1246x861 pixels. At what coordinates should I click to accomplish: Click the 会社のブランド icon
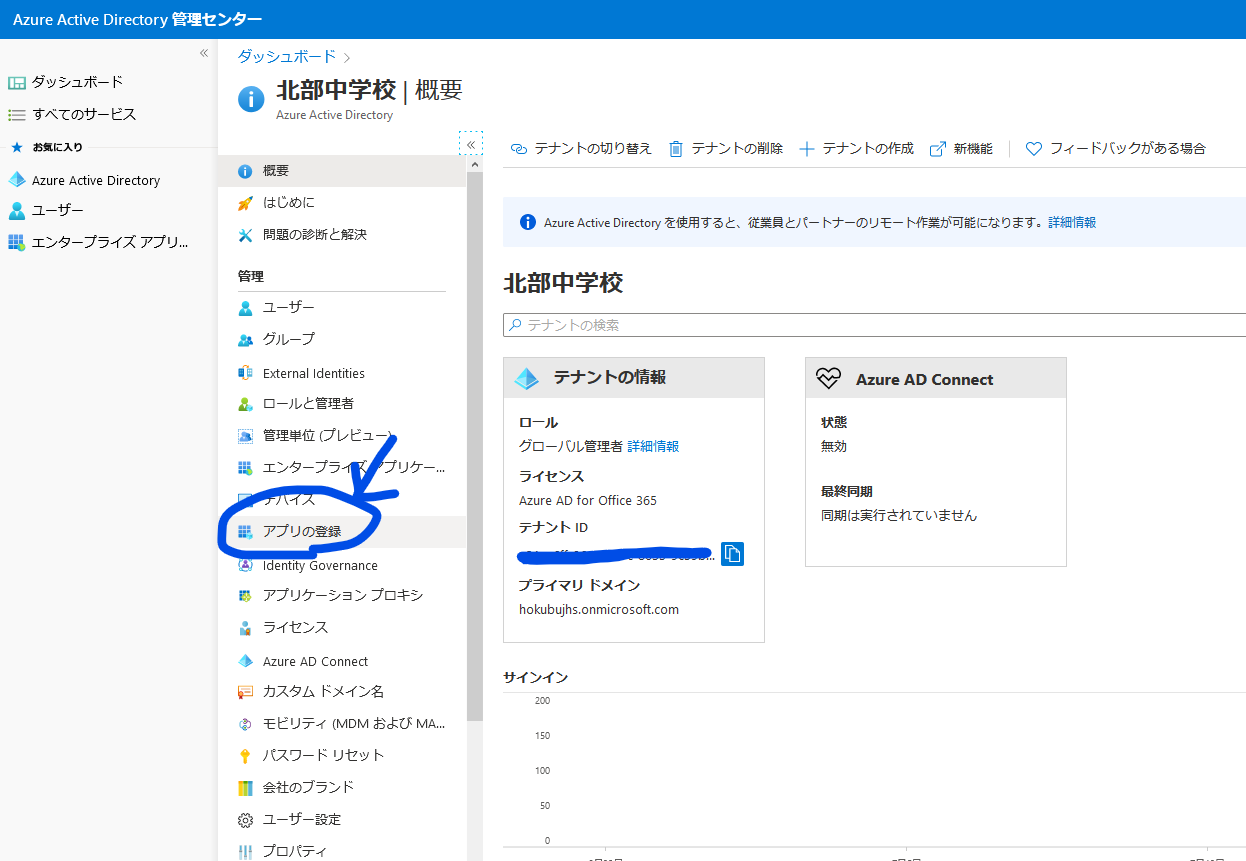pos(245,788)
